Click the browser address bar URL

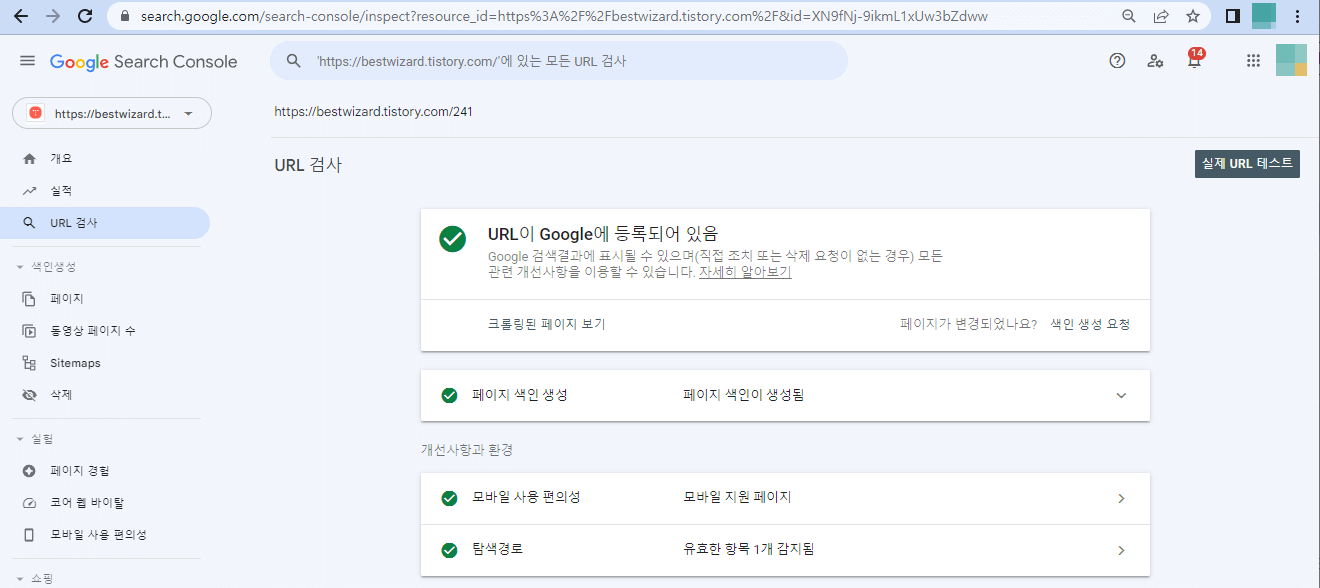pyautogui.click(x=564, y=16)
